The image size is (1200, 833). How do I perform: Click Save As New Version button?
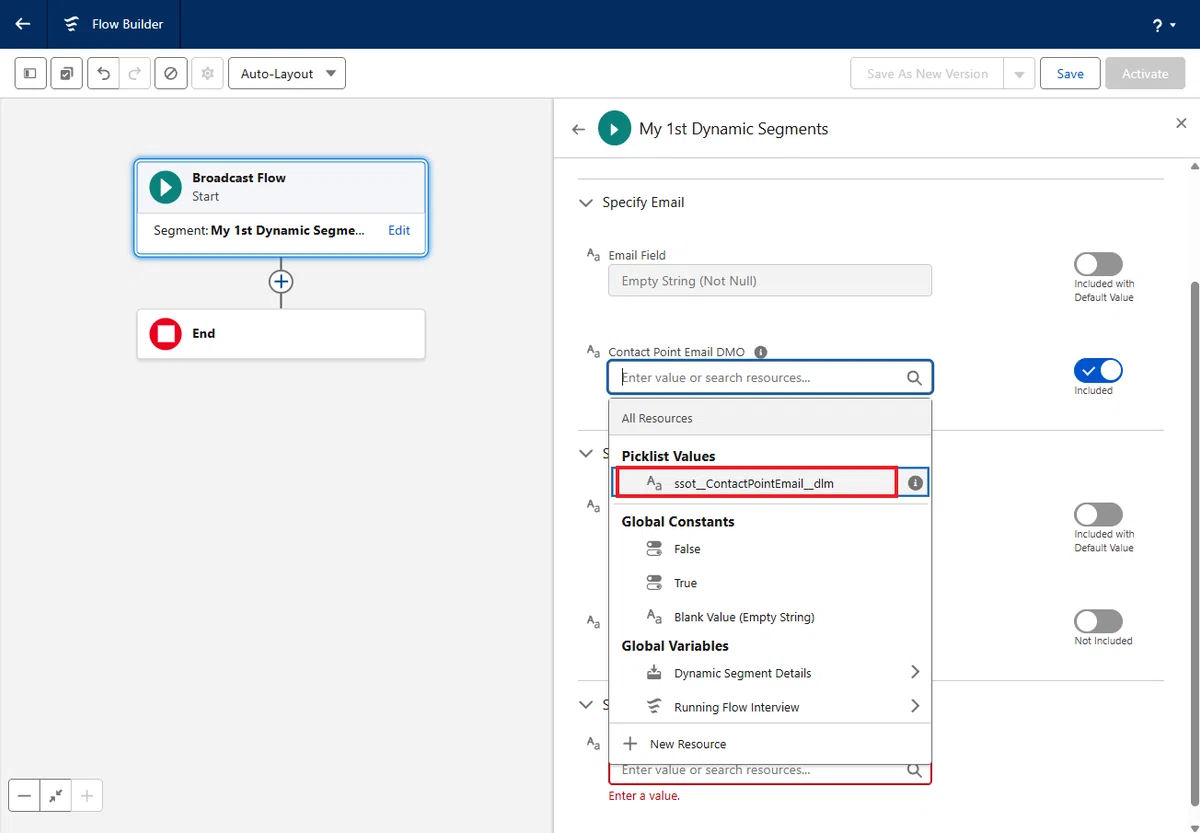[x=927, y=74]
